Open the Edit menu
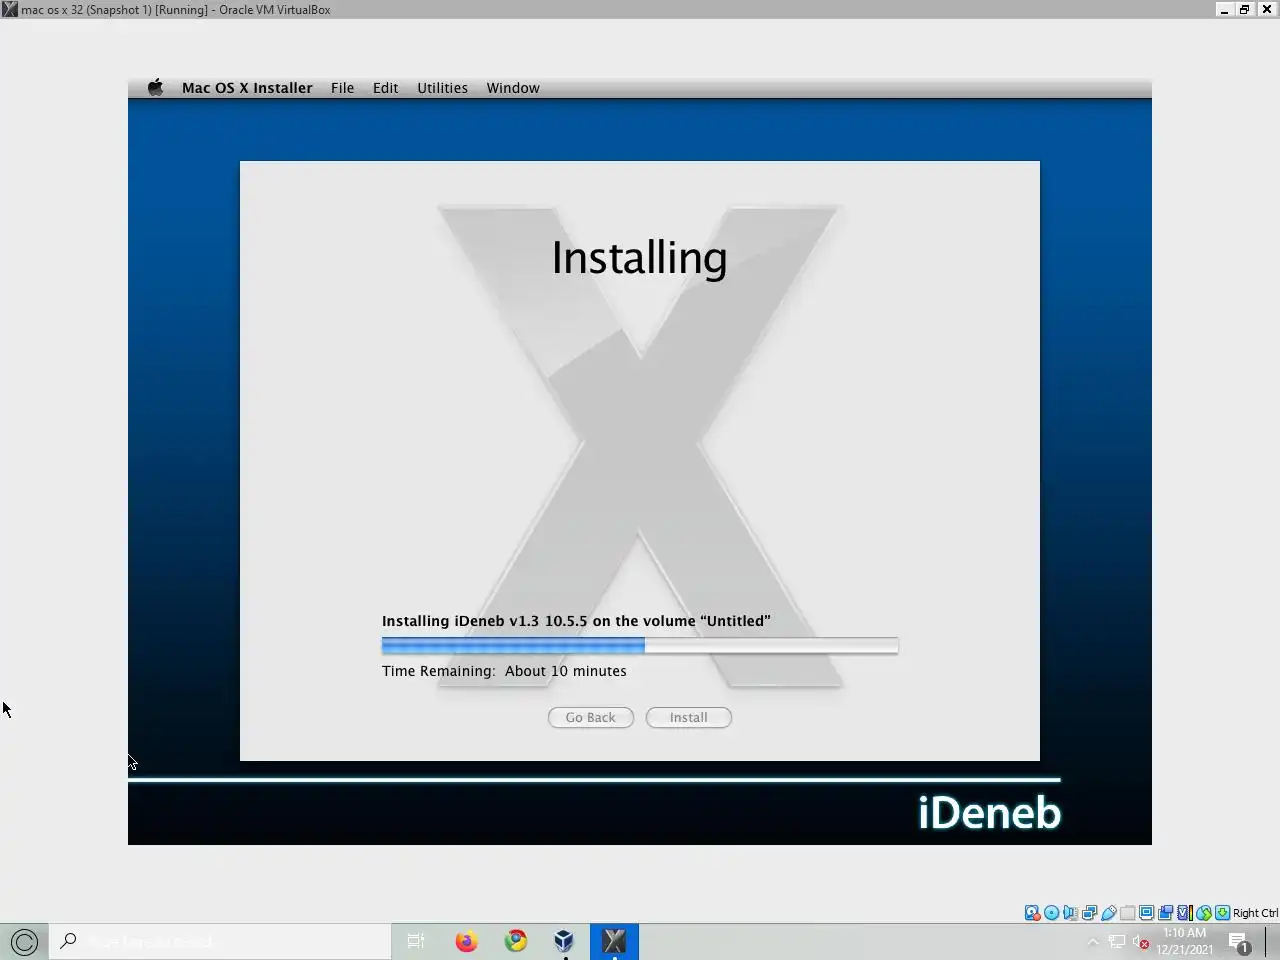This screenshot has height=960, width=1280. [385, 88]
